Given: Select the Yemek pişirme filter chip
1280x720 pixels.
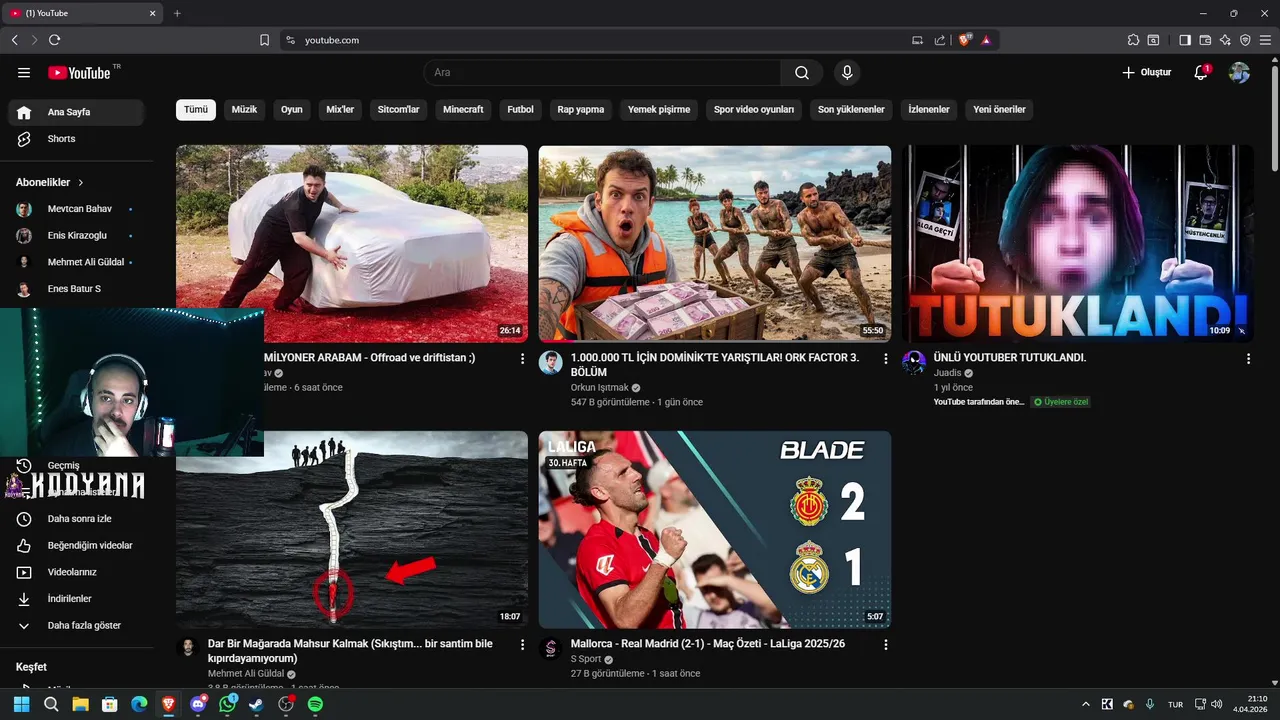Looking at the screenshot, I should (x=659, y=110).
